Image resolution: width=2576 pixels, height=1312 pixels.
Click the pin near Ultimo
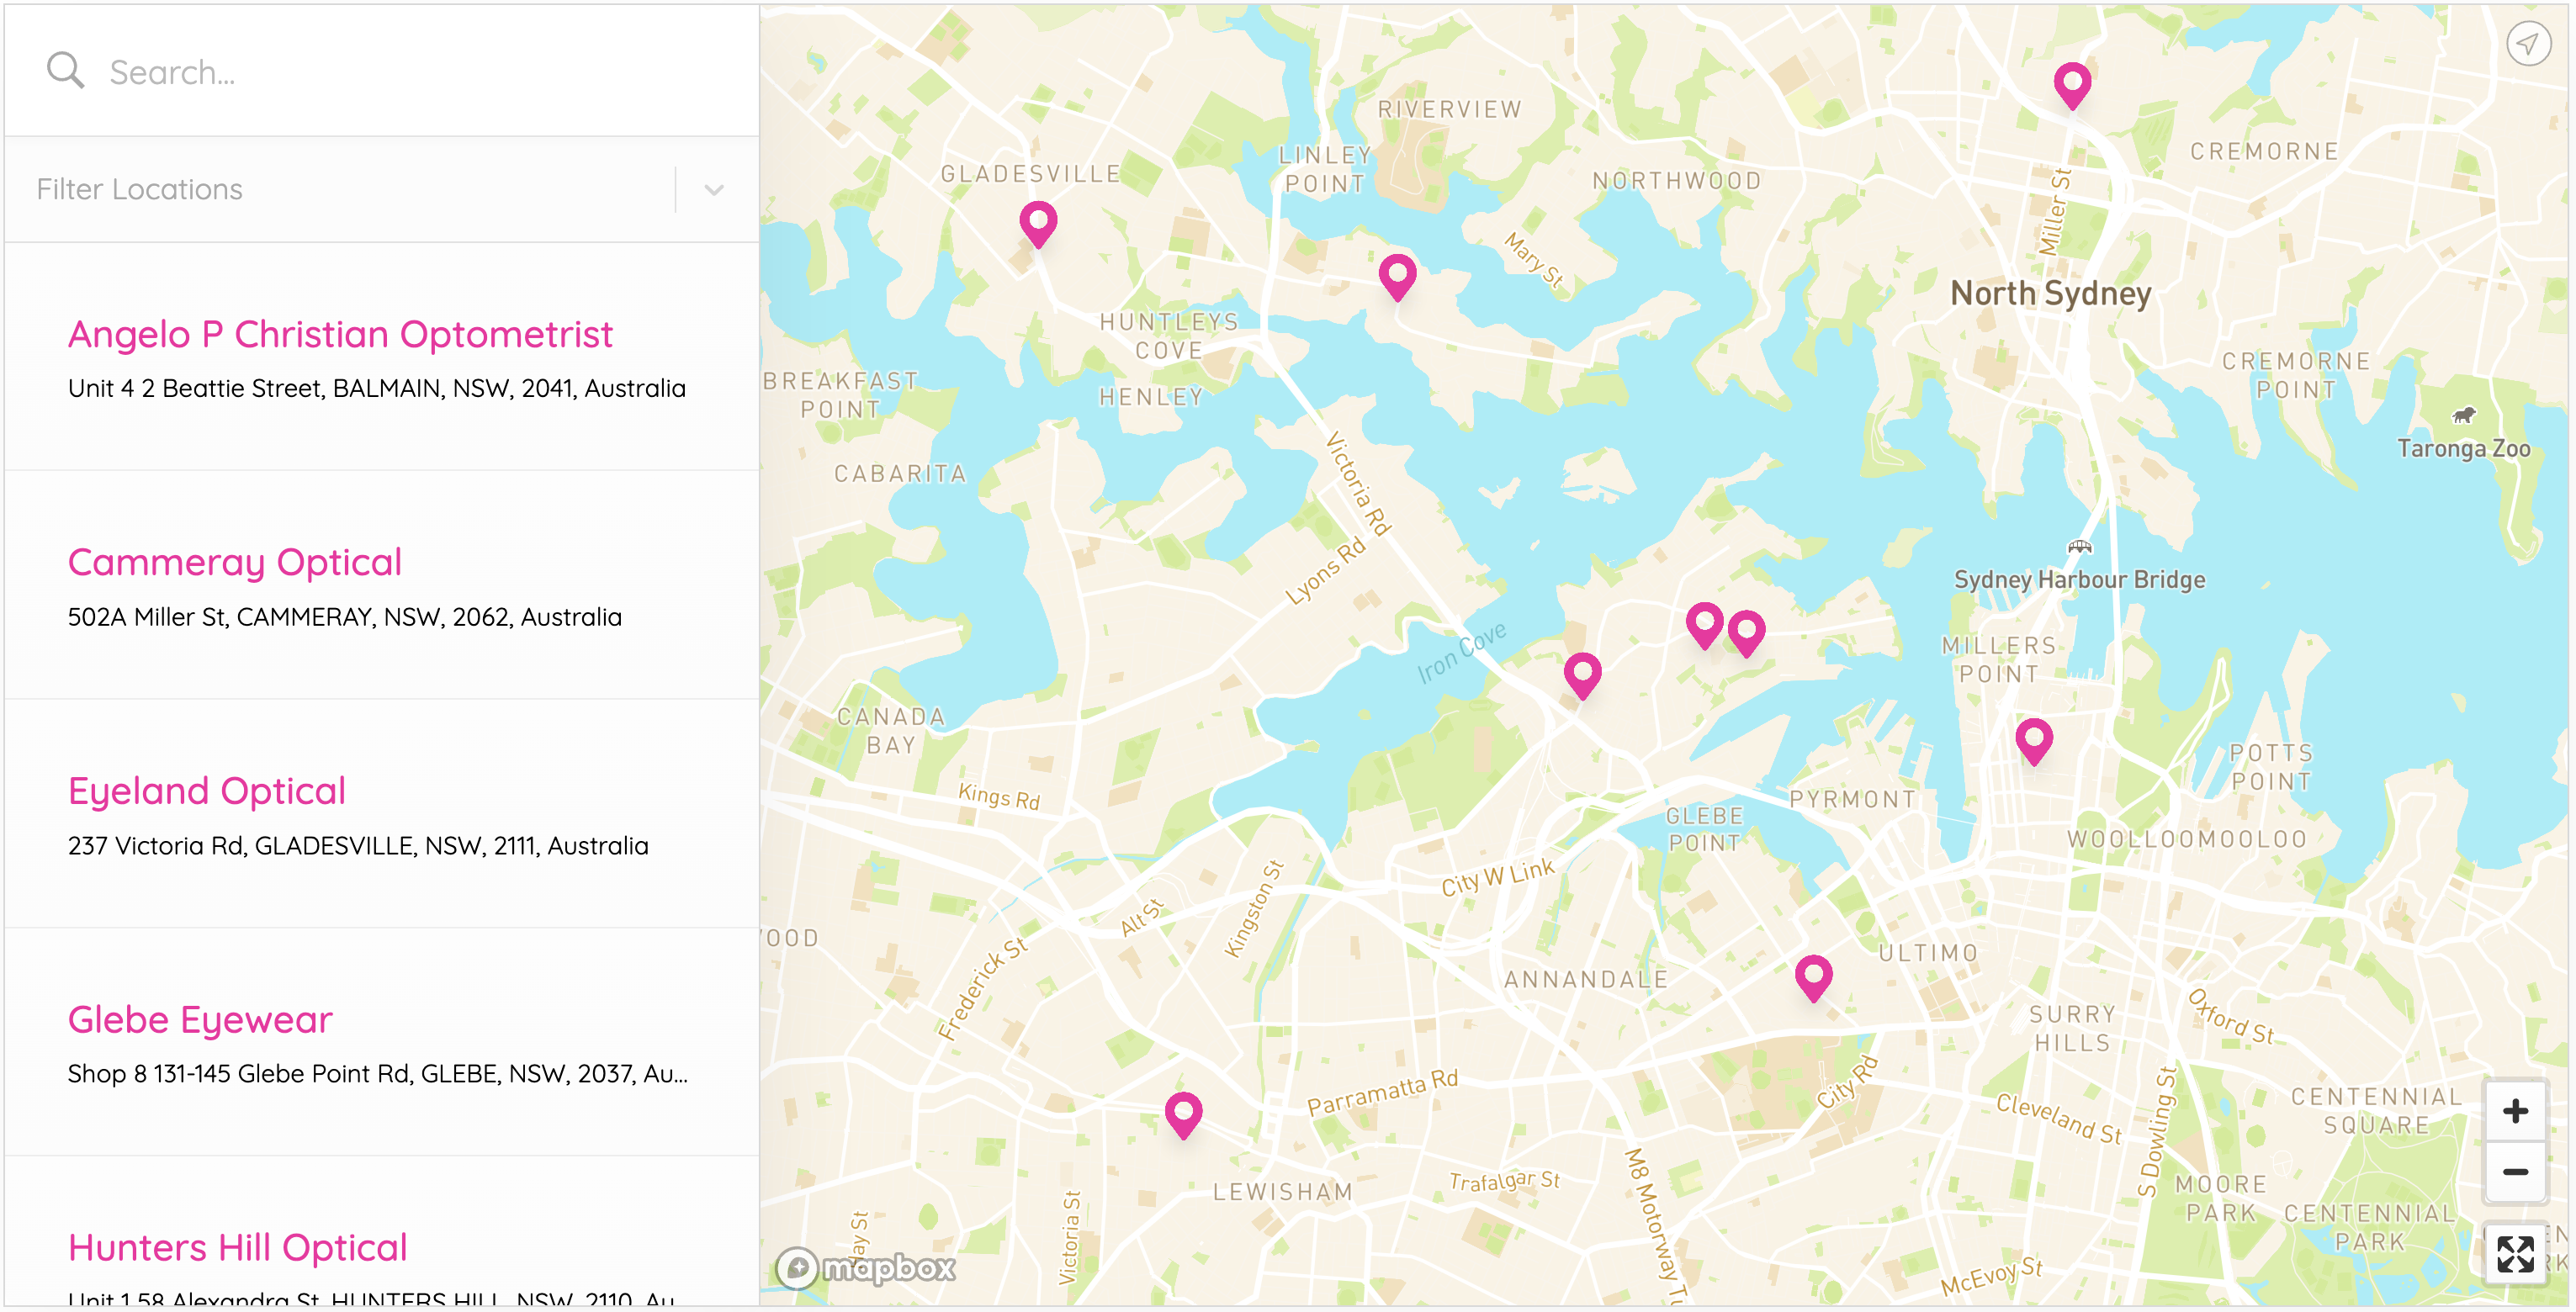point(1814,976)
